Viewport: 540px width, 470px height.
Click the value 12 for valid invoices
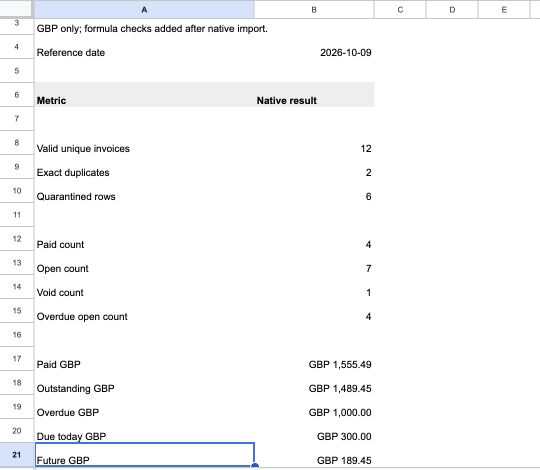tap(314, 143)
